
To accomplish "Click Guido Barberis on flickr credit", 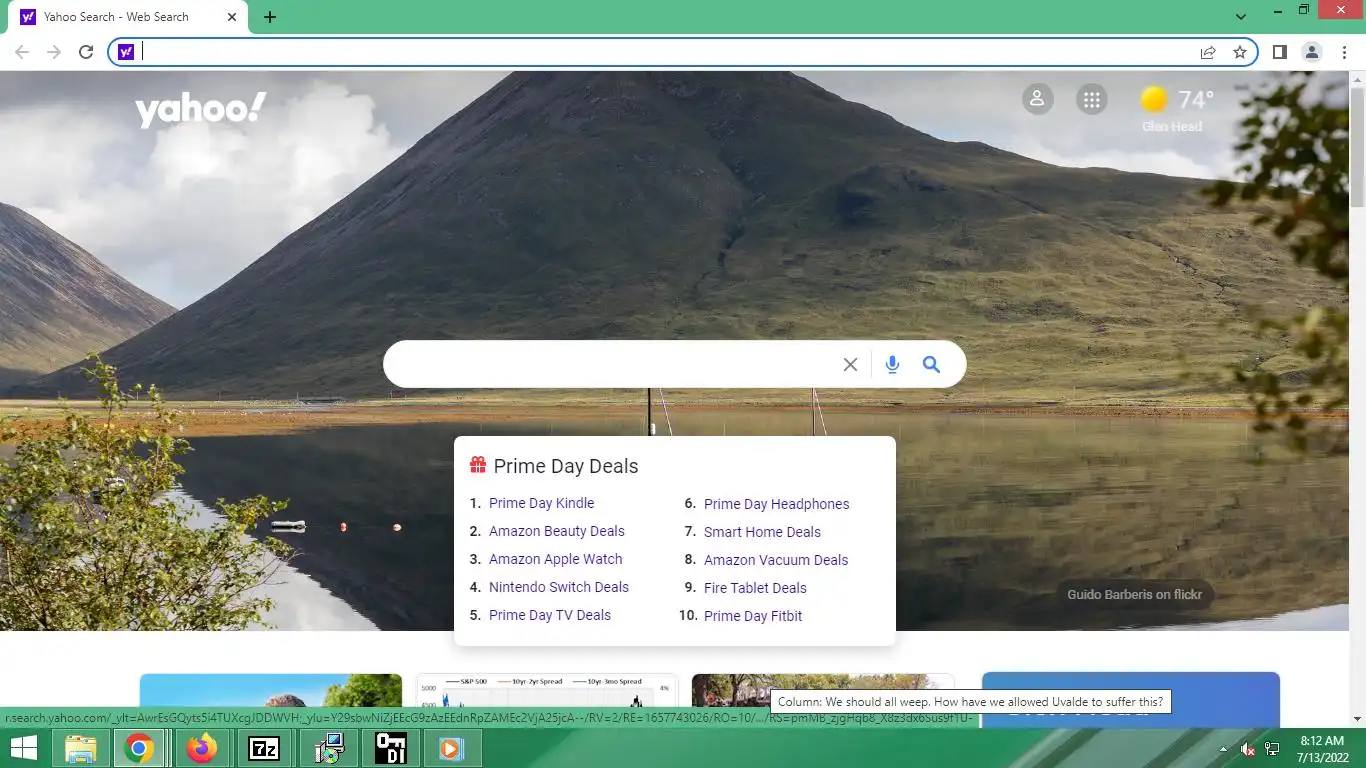I will click(1134, 594).
